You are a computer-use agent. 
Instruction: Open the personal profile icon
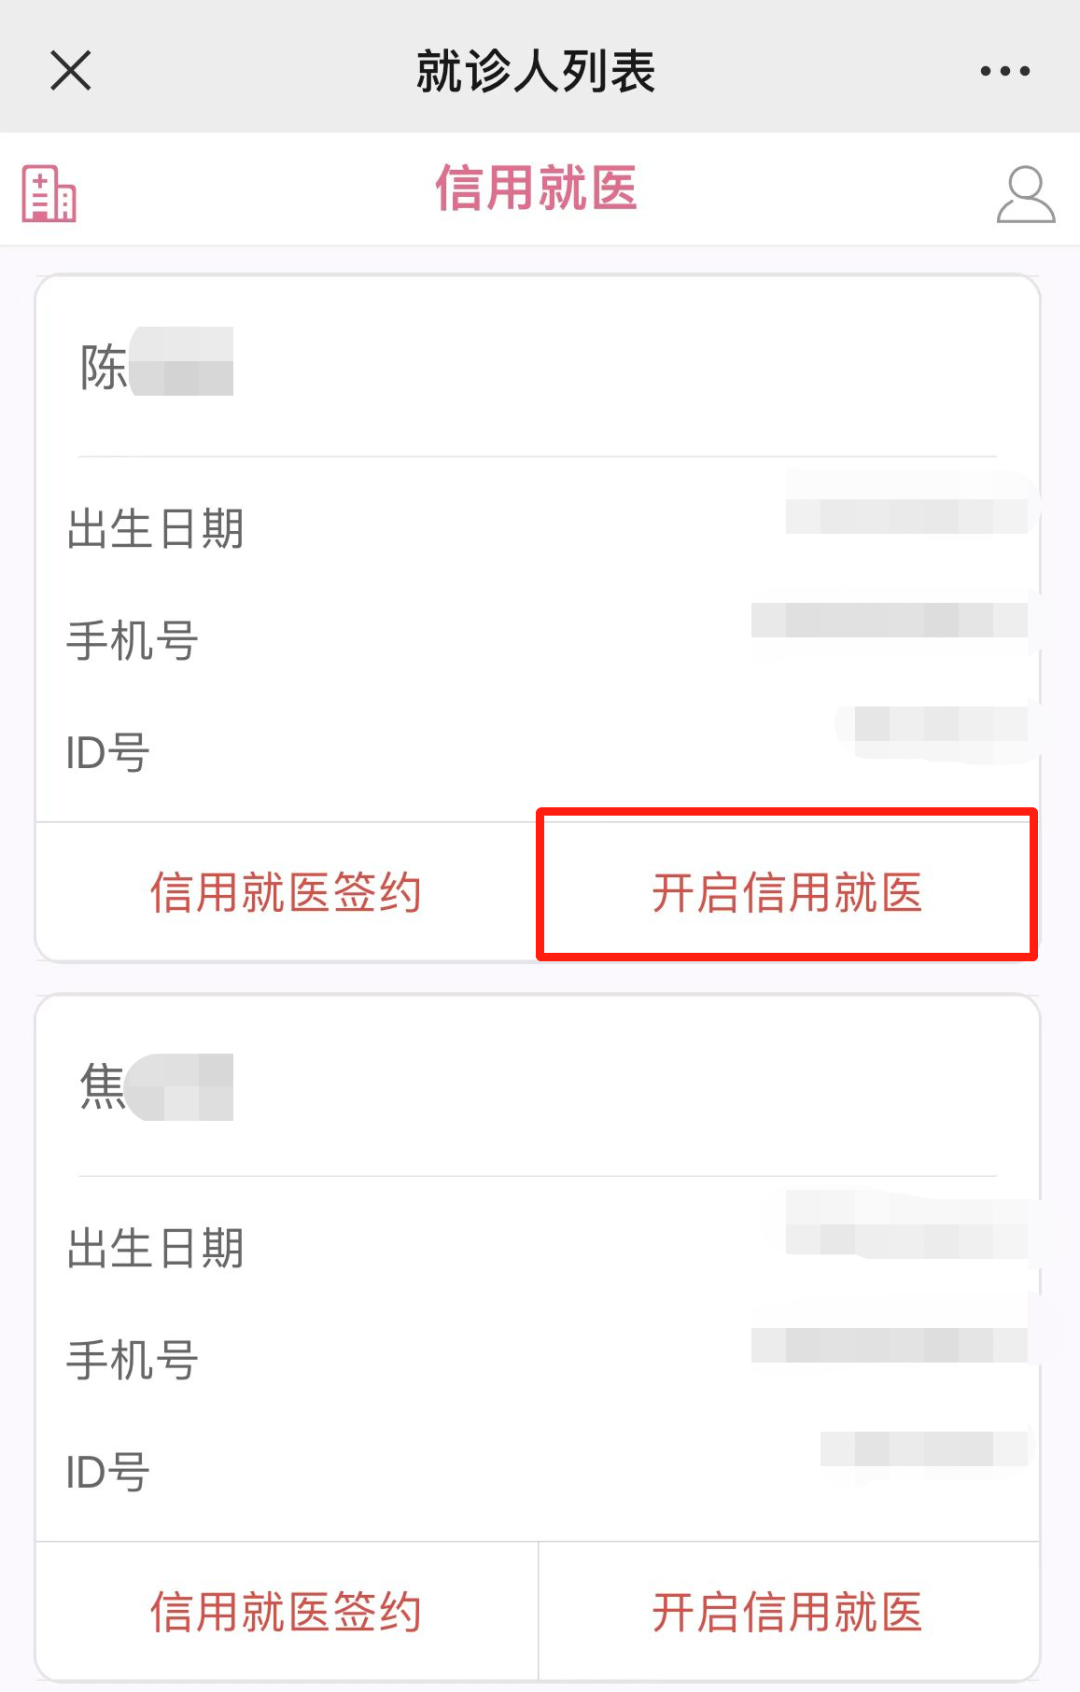(1027, 196)
